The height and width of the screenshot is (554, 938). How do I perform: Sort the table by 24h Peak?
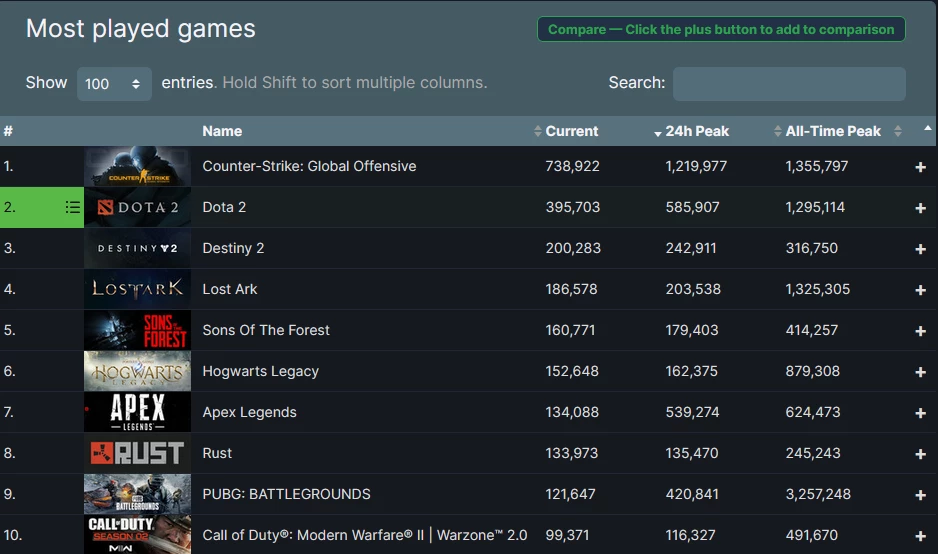[x=697, y=131]
